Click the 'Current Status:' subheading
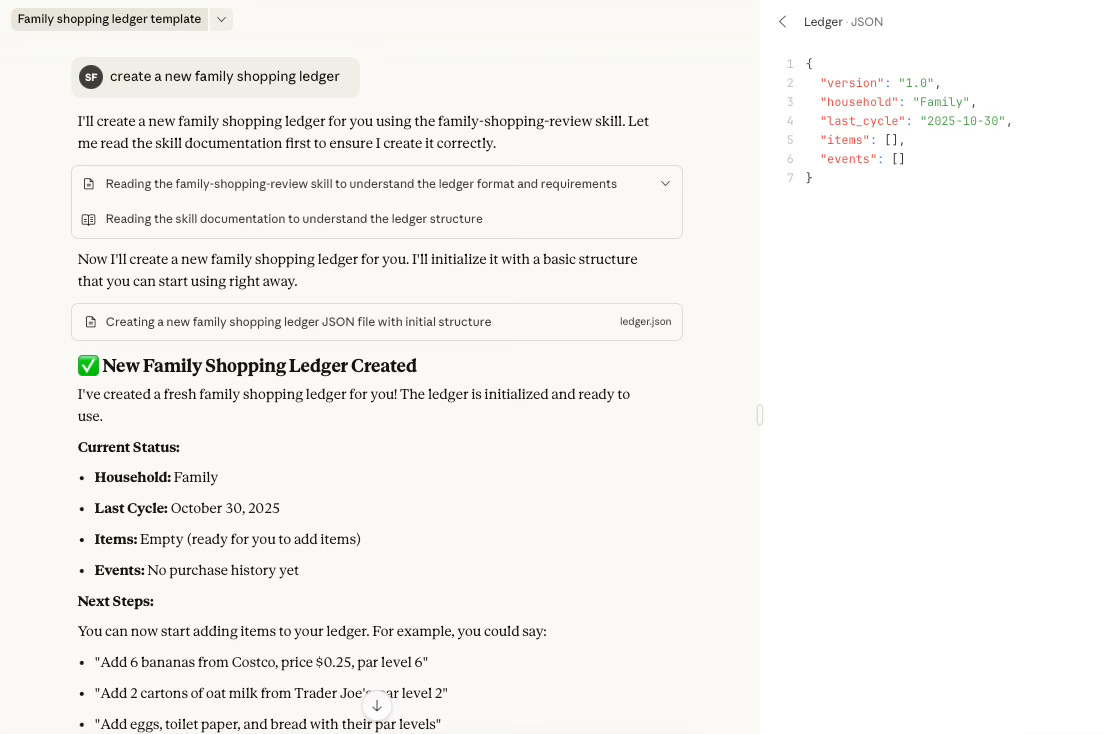Viewport: 1103px width, 734px height. pos(129,448)
